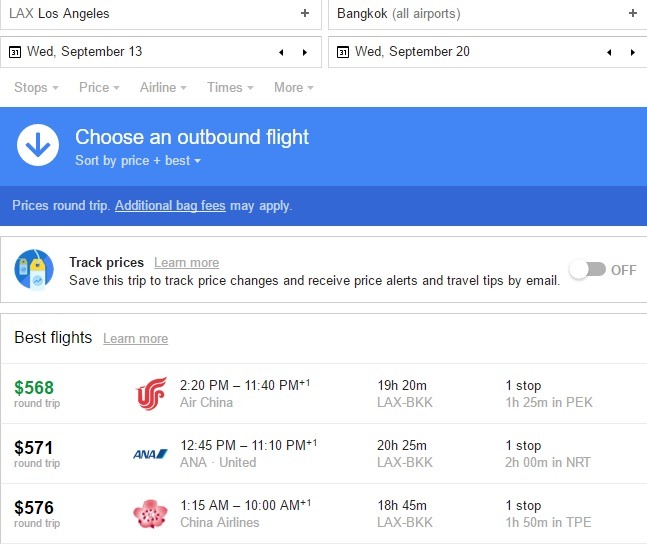
Task: Open calendar icon for return date
Action: coord(343,52)
